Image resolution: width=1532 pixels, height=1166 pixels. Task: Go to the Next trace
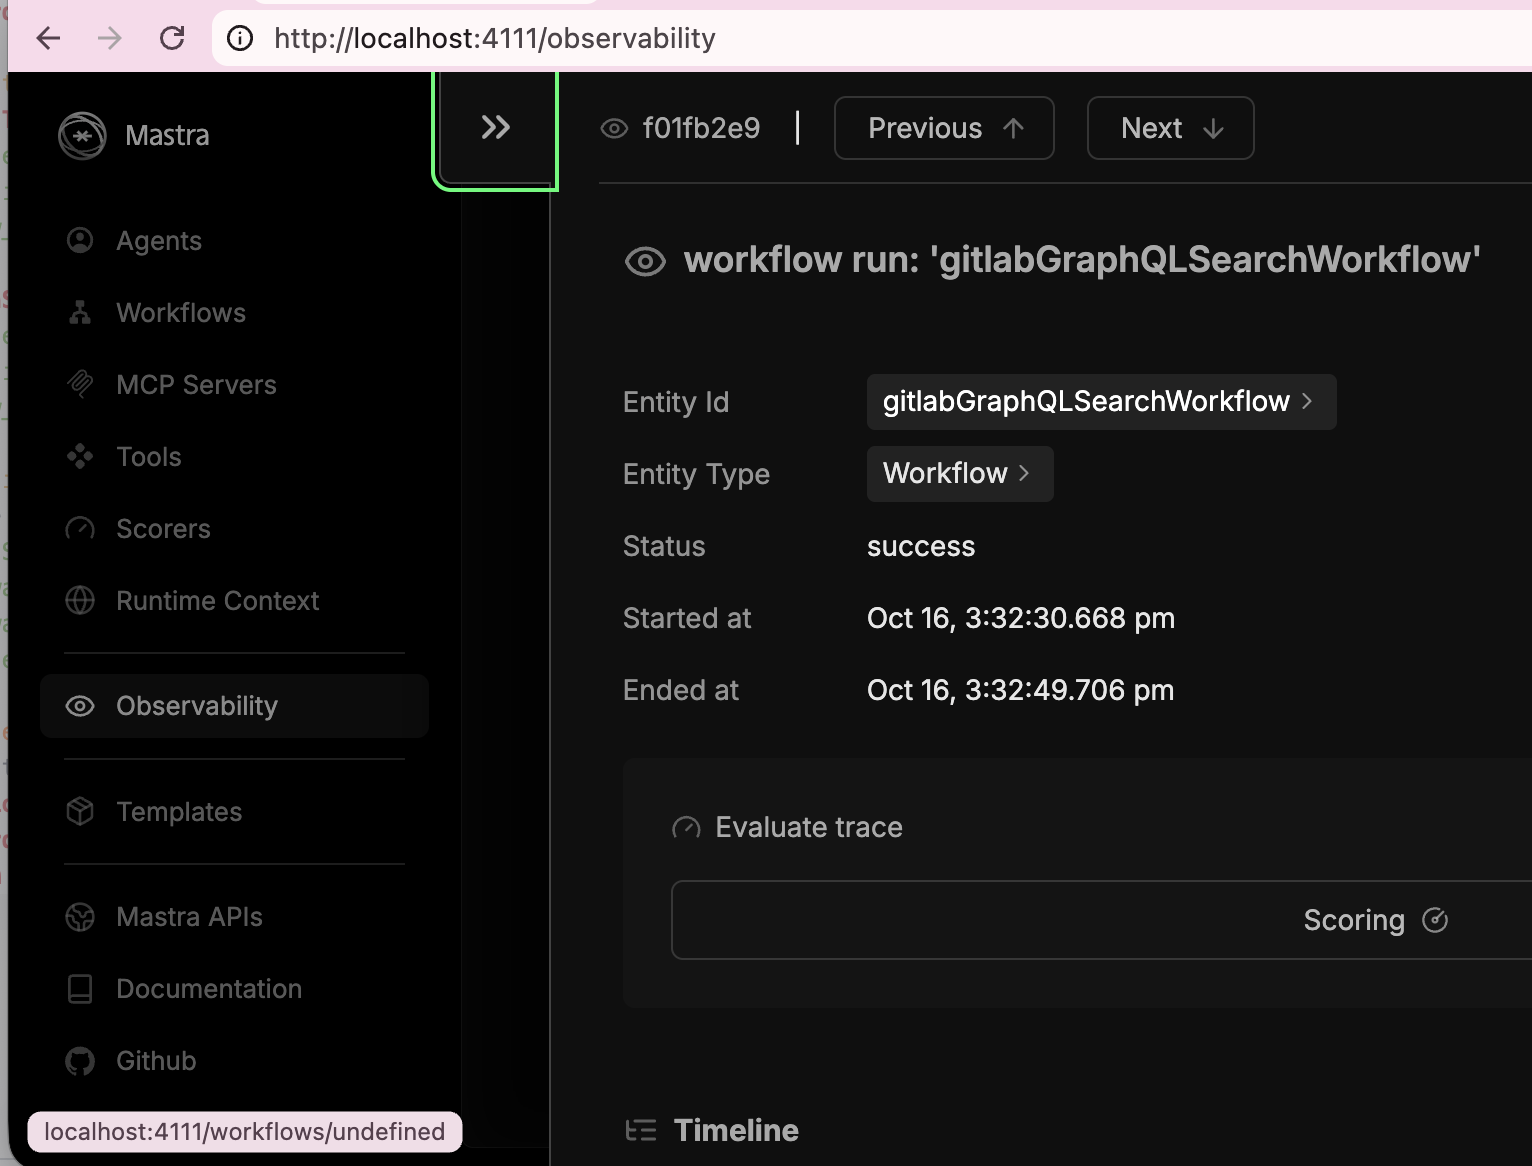pos(1170,128)
